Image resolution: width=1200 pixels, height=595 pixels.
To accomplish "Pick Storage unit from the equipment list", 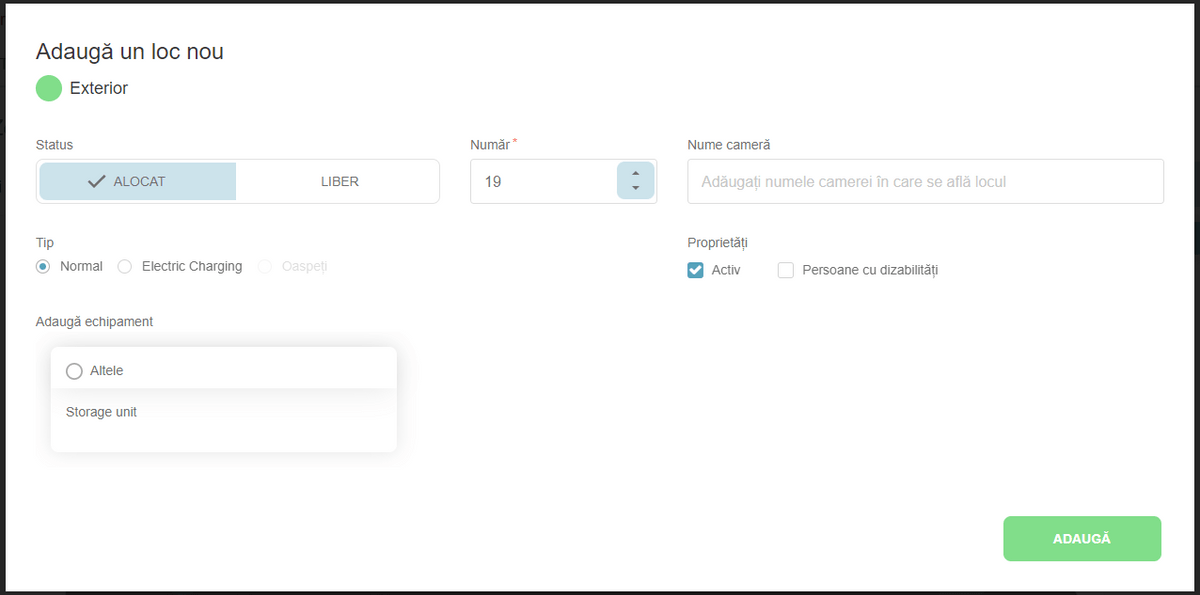I will point(102,412).
